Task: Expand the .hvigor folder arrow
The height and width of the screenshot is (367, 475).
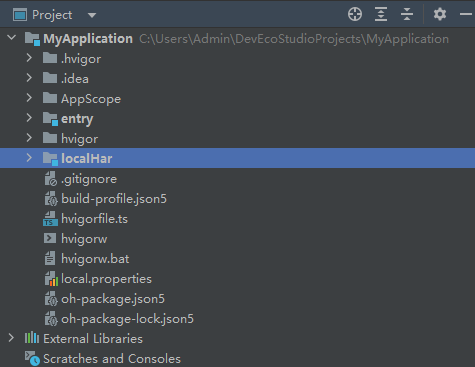Action: click(29, 58)
